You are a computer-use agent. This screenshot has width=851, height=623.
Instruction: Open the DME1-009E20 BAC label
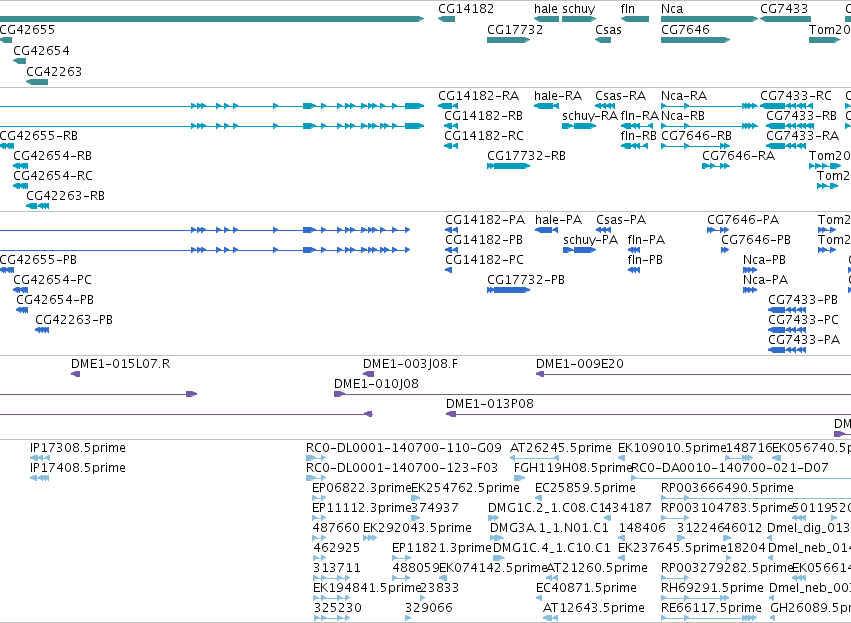pyautogui.click(x=580, y=364)
